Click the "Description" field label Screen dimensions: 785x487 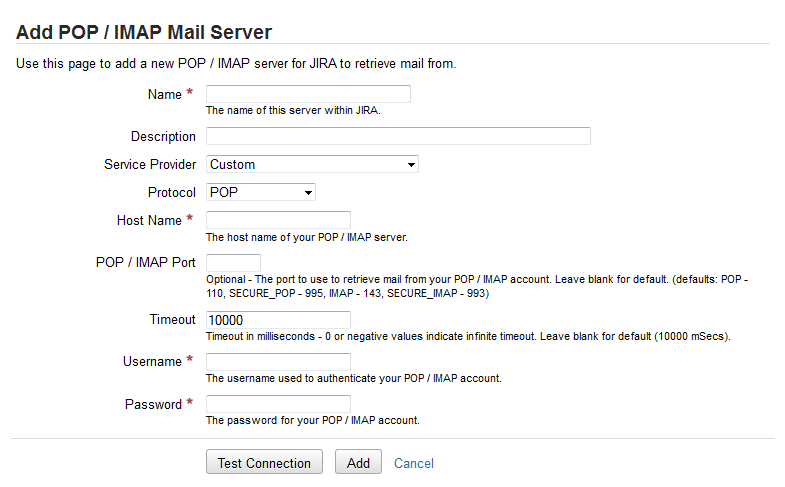pos(163,136)
